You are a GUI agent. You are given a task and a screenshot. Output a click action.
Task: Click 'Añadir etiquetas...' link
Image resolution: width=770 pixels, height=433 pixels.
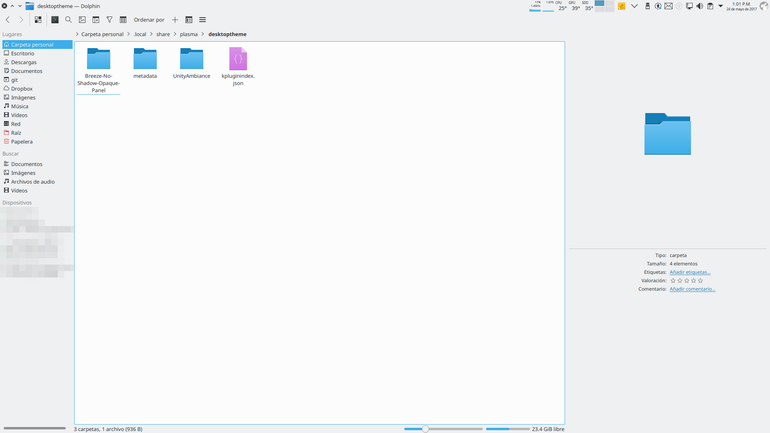pyautogui.click(x=690, y=272)
